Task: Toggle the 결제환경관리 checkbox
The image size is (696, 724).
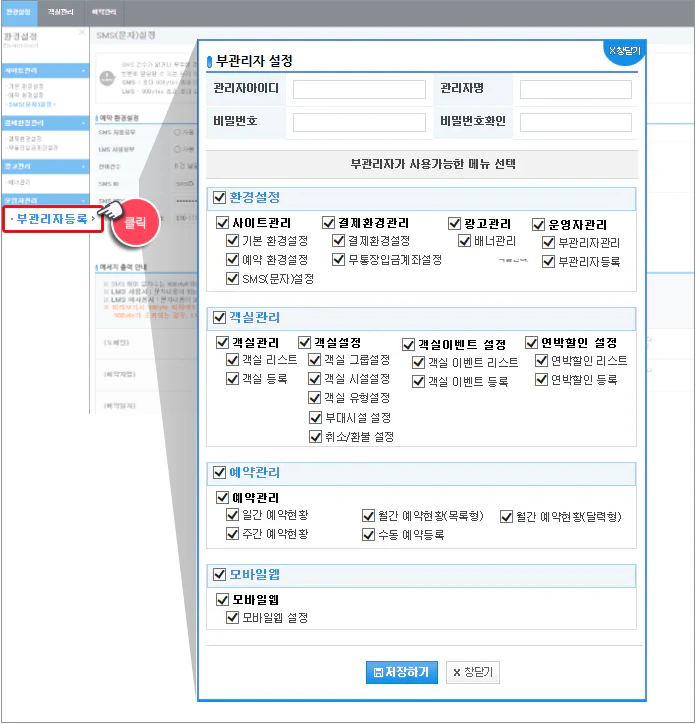Action: click(328, 223)
